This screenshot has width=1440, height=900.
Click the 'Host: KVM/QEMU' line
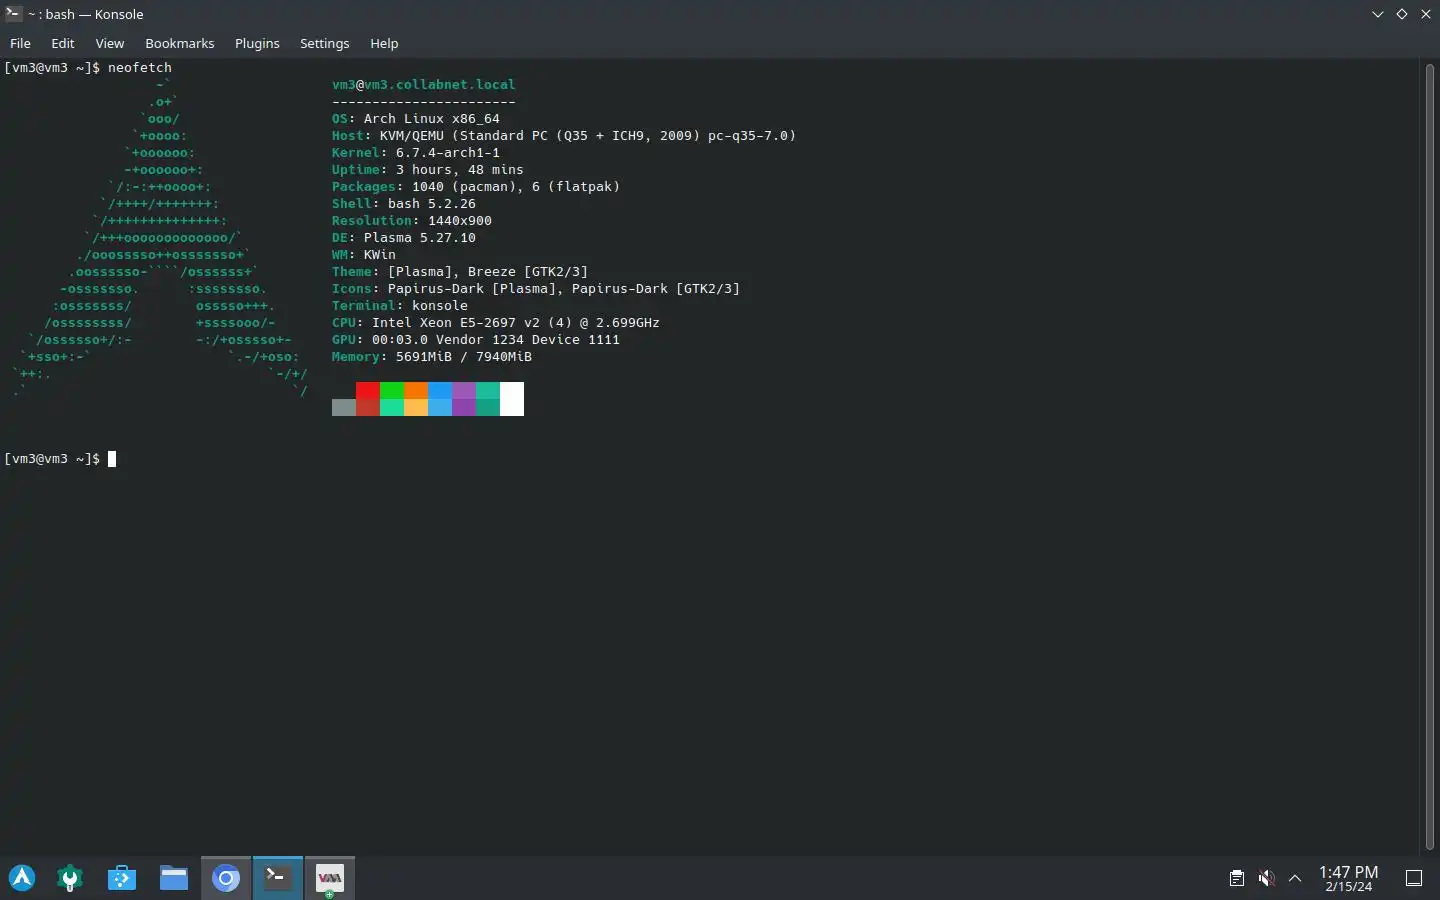click(x=564, y=135)
